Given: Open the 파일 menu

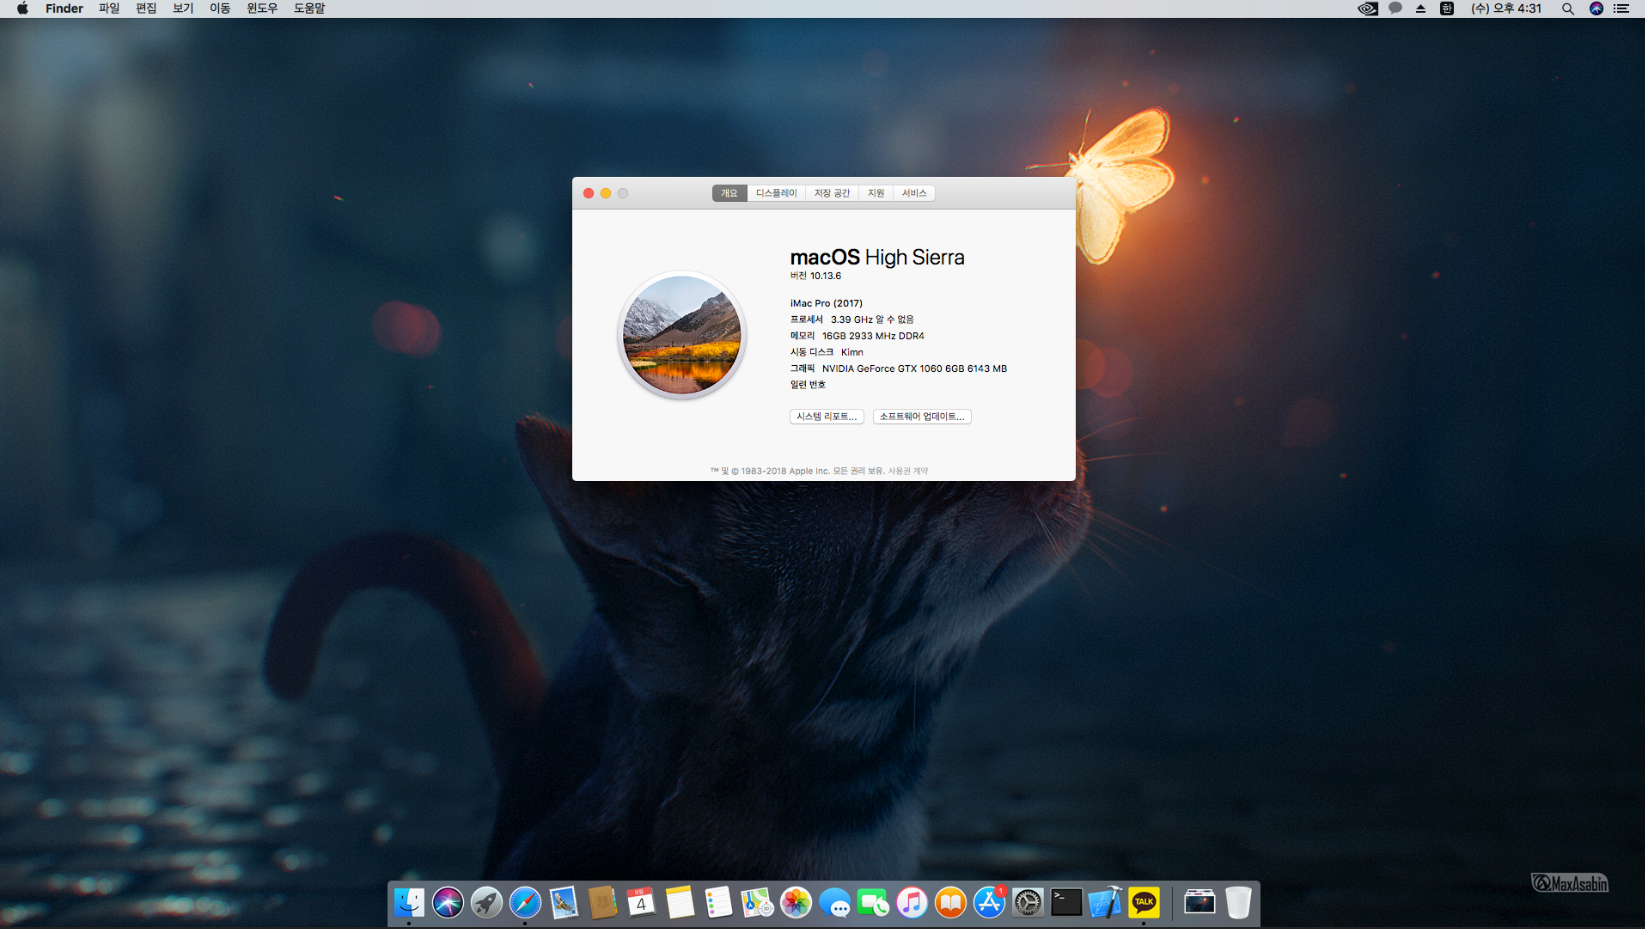Looking at the screenshot, I should [x=109, y=8].
